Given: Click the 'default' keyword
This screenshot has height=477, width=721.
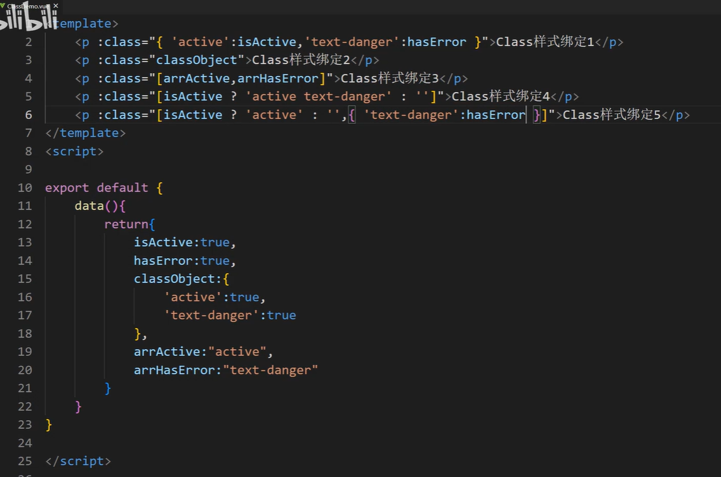Looking at the screenshot, I should point(122,188).
